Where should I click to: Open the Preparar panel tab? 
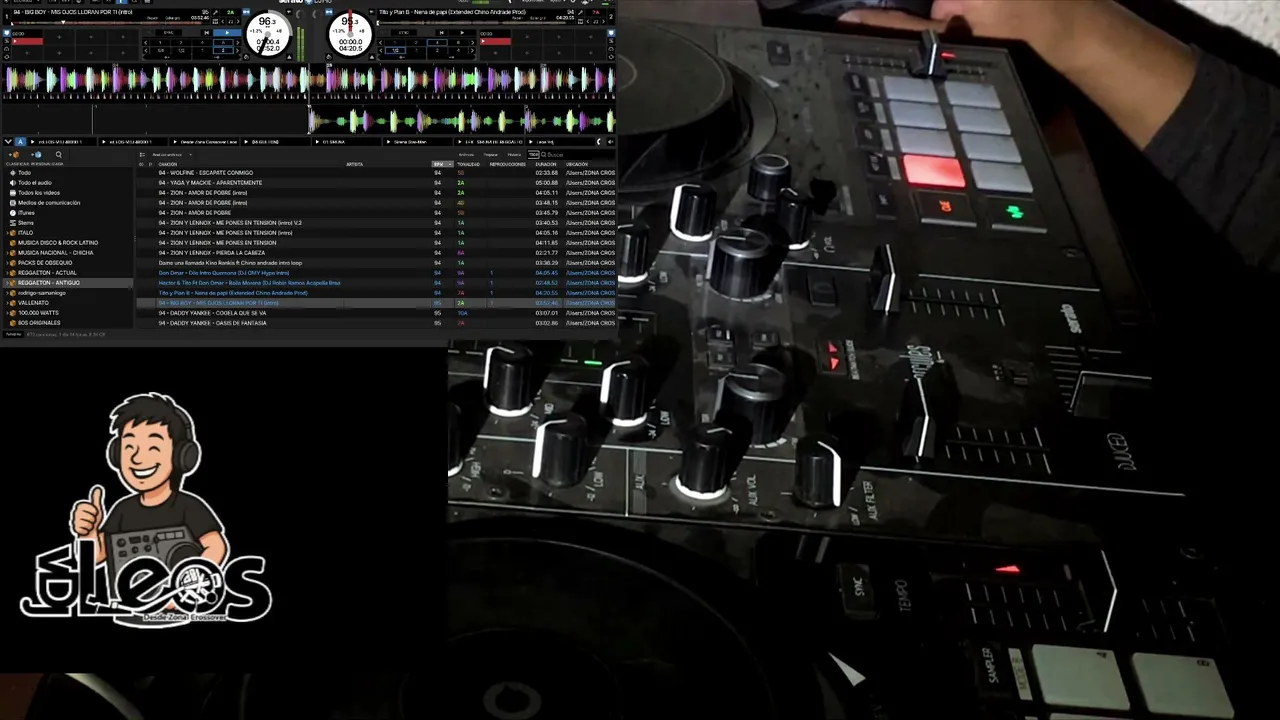tap(490, 154)
